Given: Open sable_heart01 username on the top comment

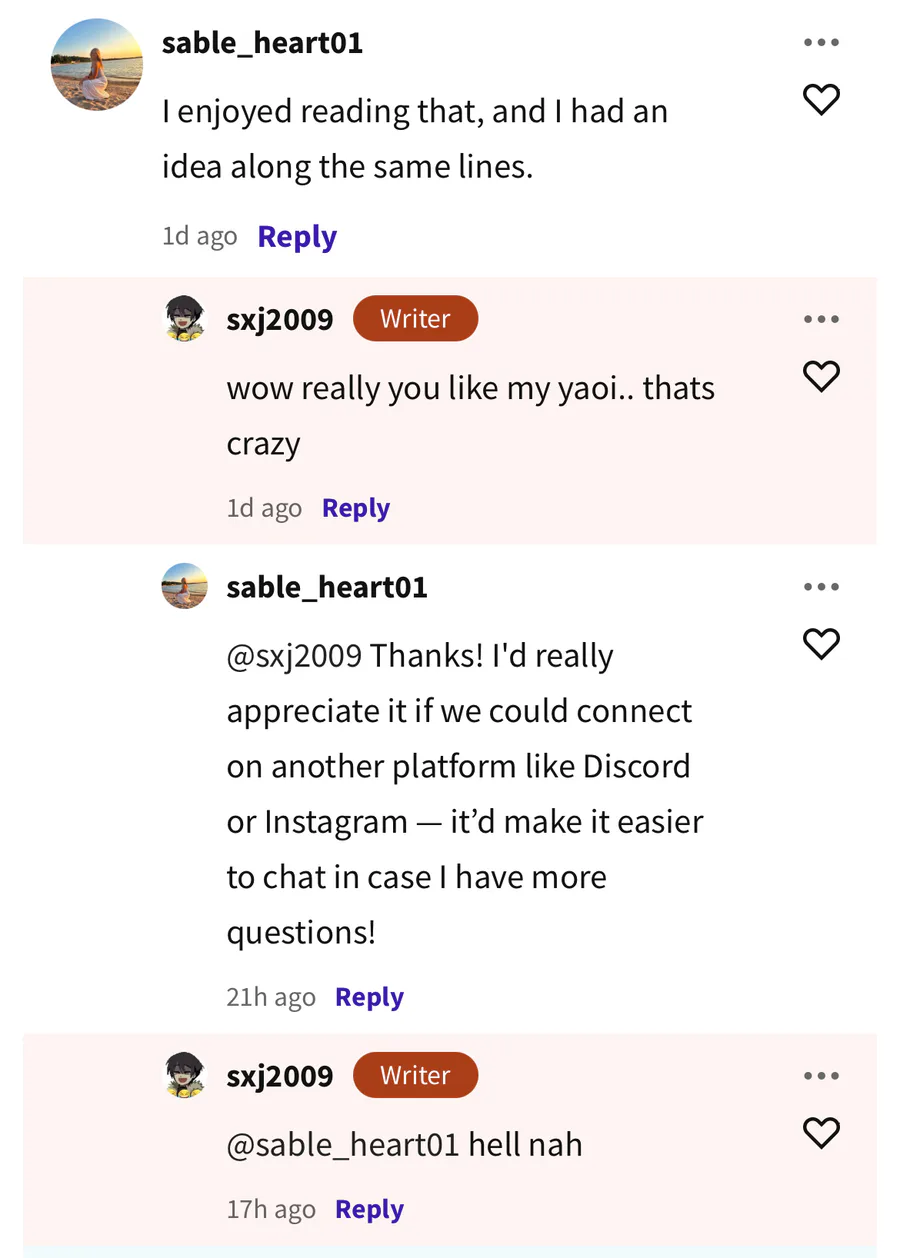Looking at the screenshot, I should [263, 43].
